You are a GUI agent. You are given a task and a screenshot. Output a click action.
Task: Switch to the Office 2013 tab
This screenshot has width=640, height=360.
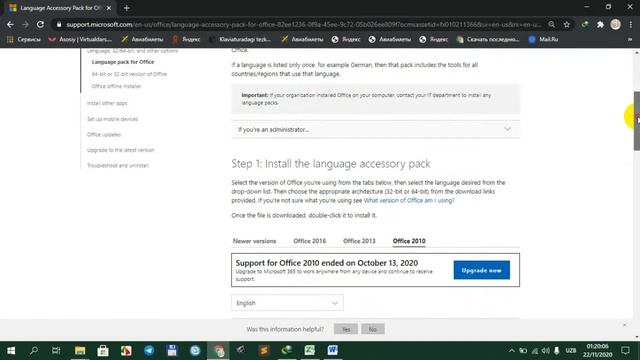pyautogui.click(x=359, y=241)
